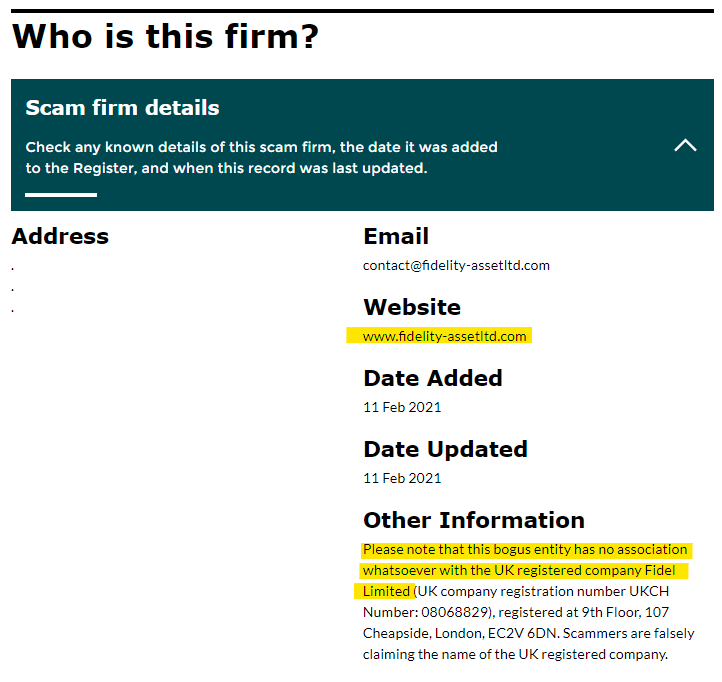This screenshot has height=682, width=722.
Task: Click the scam firm description paragraph in banner
Action: (x=261, y=157)
